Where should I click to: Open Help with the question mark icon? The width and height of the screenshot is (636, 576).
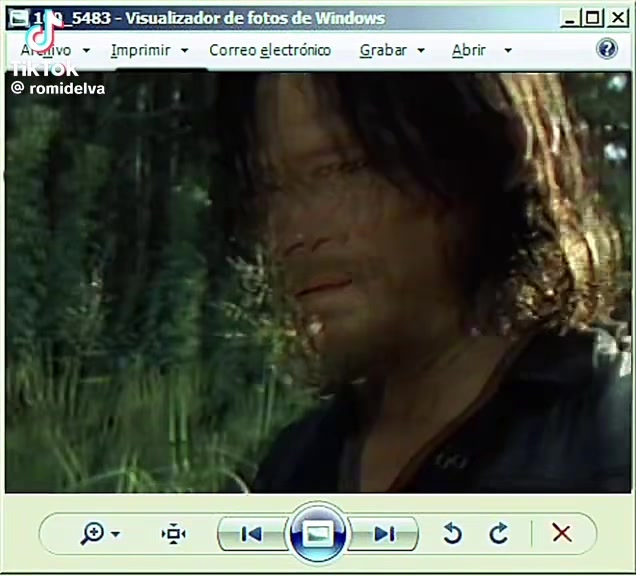[607, 49]
